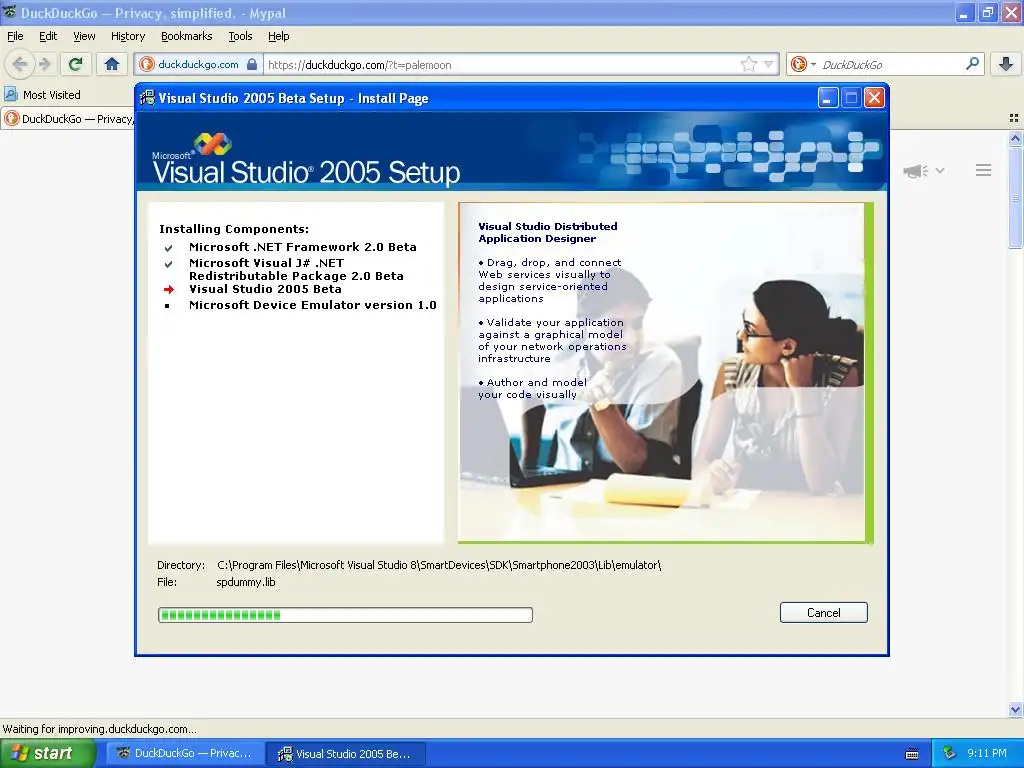
Task: Minimize the Visual Studio Setup window
Action: [827, 98]
